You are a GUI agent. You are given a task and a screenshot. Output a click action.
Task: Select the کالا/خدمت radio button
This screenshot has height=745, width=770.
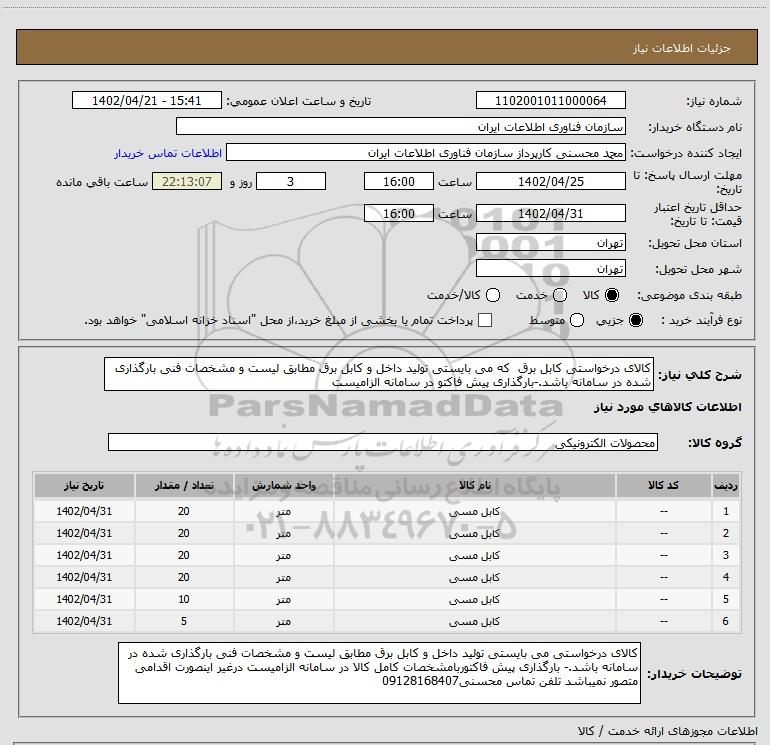[x=493, y=295]
